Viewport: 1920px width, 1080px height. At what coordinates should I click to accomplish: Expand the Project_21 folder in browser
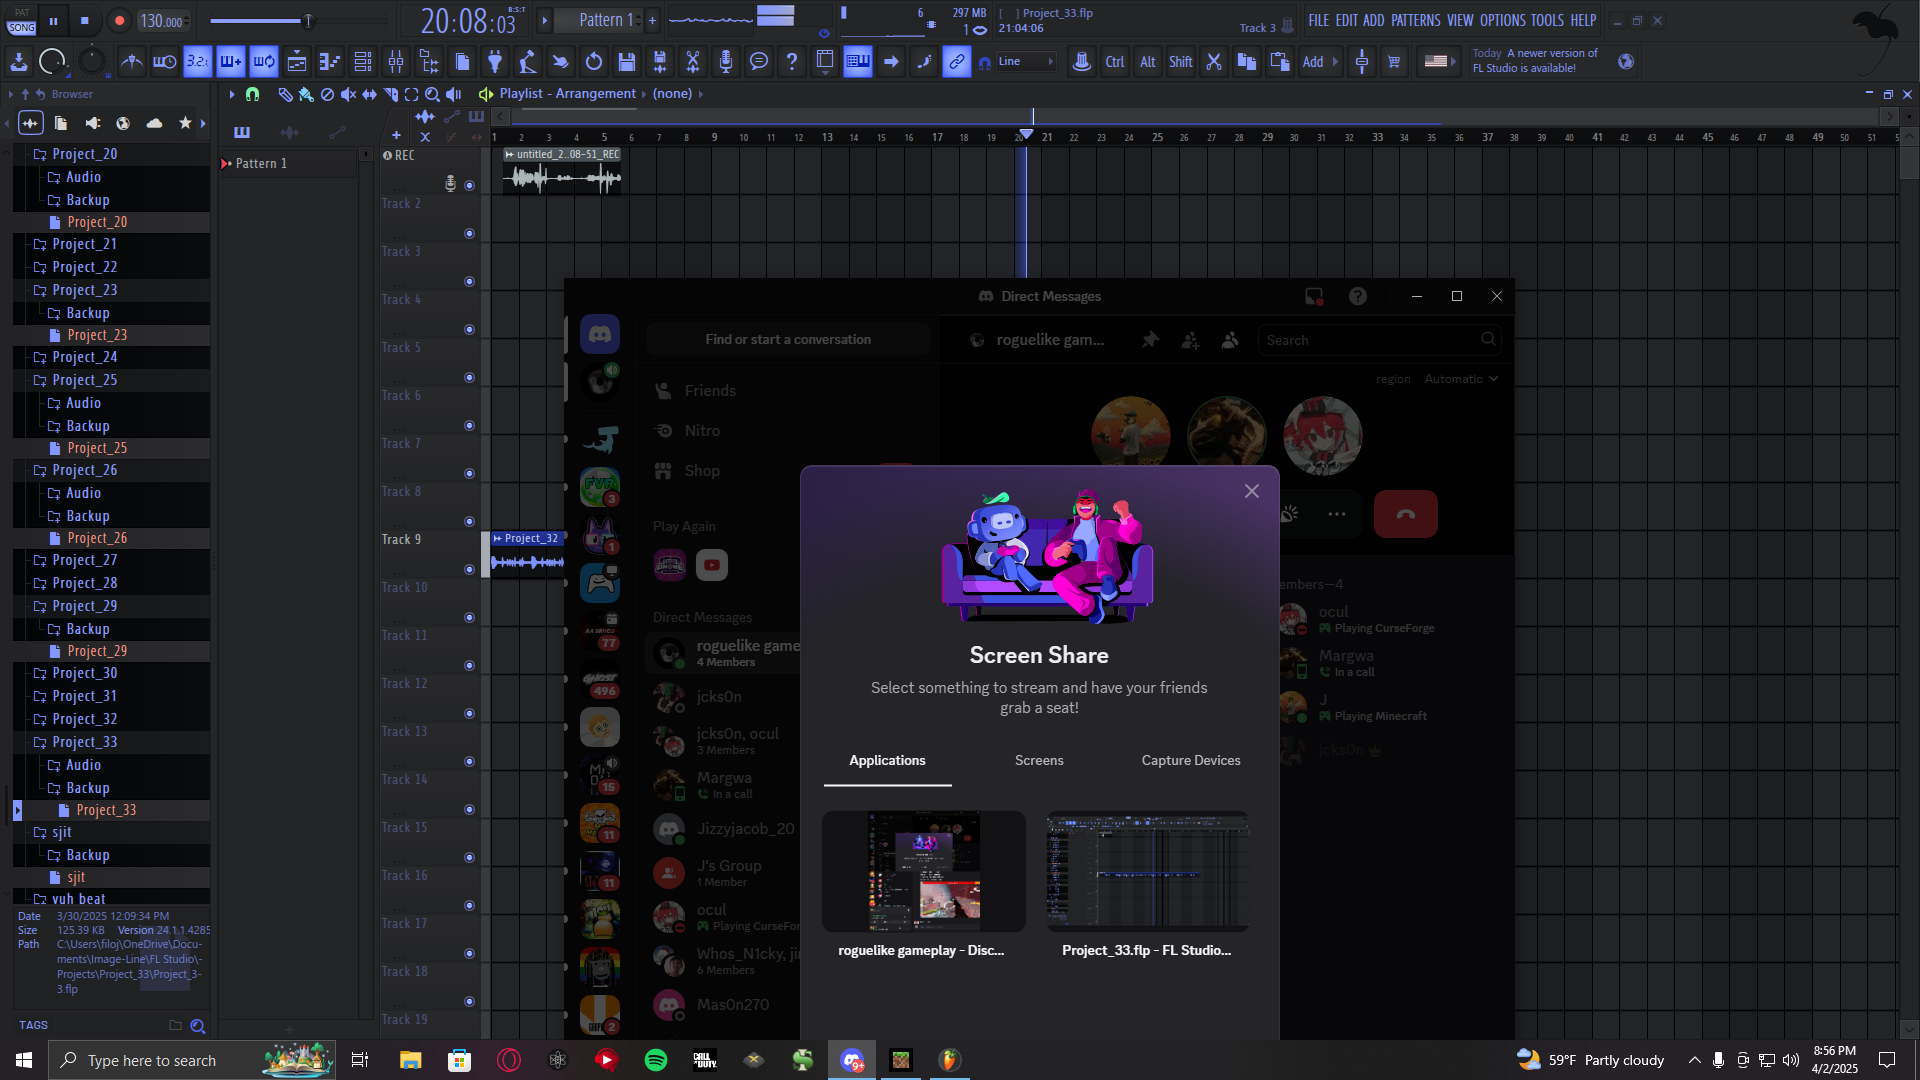[84, 244]
